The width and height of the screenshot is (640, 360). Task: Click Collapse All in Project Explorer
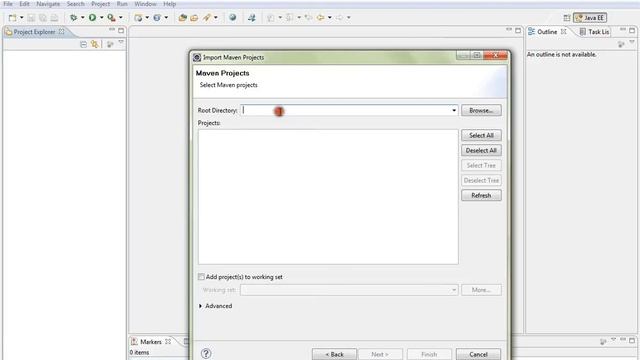(83, 44)
